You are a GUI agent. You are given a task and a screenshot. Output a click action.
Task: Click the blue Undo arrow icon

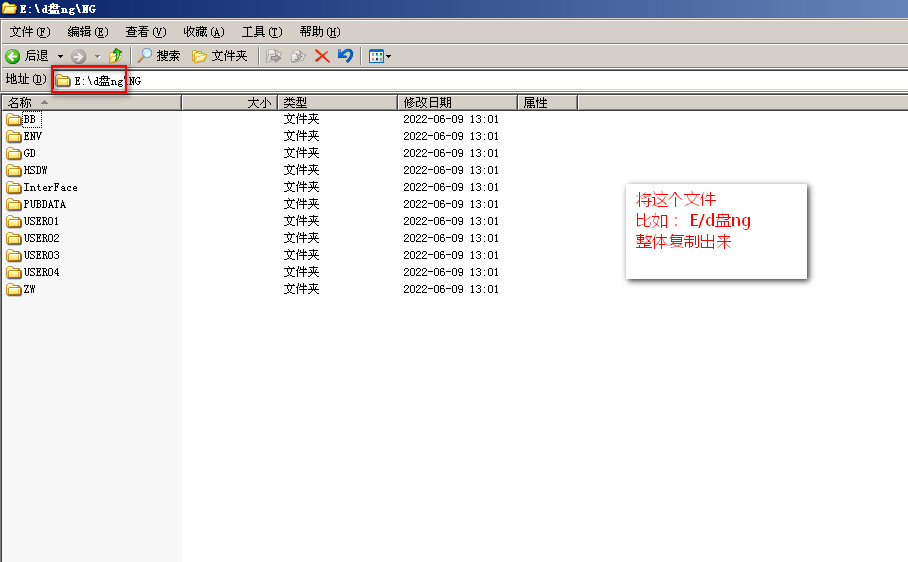[x=345, y=56]
